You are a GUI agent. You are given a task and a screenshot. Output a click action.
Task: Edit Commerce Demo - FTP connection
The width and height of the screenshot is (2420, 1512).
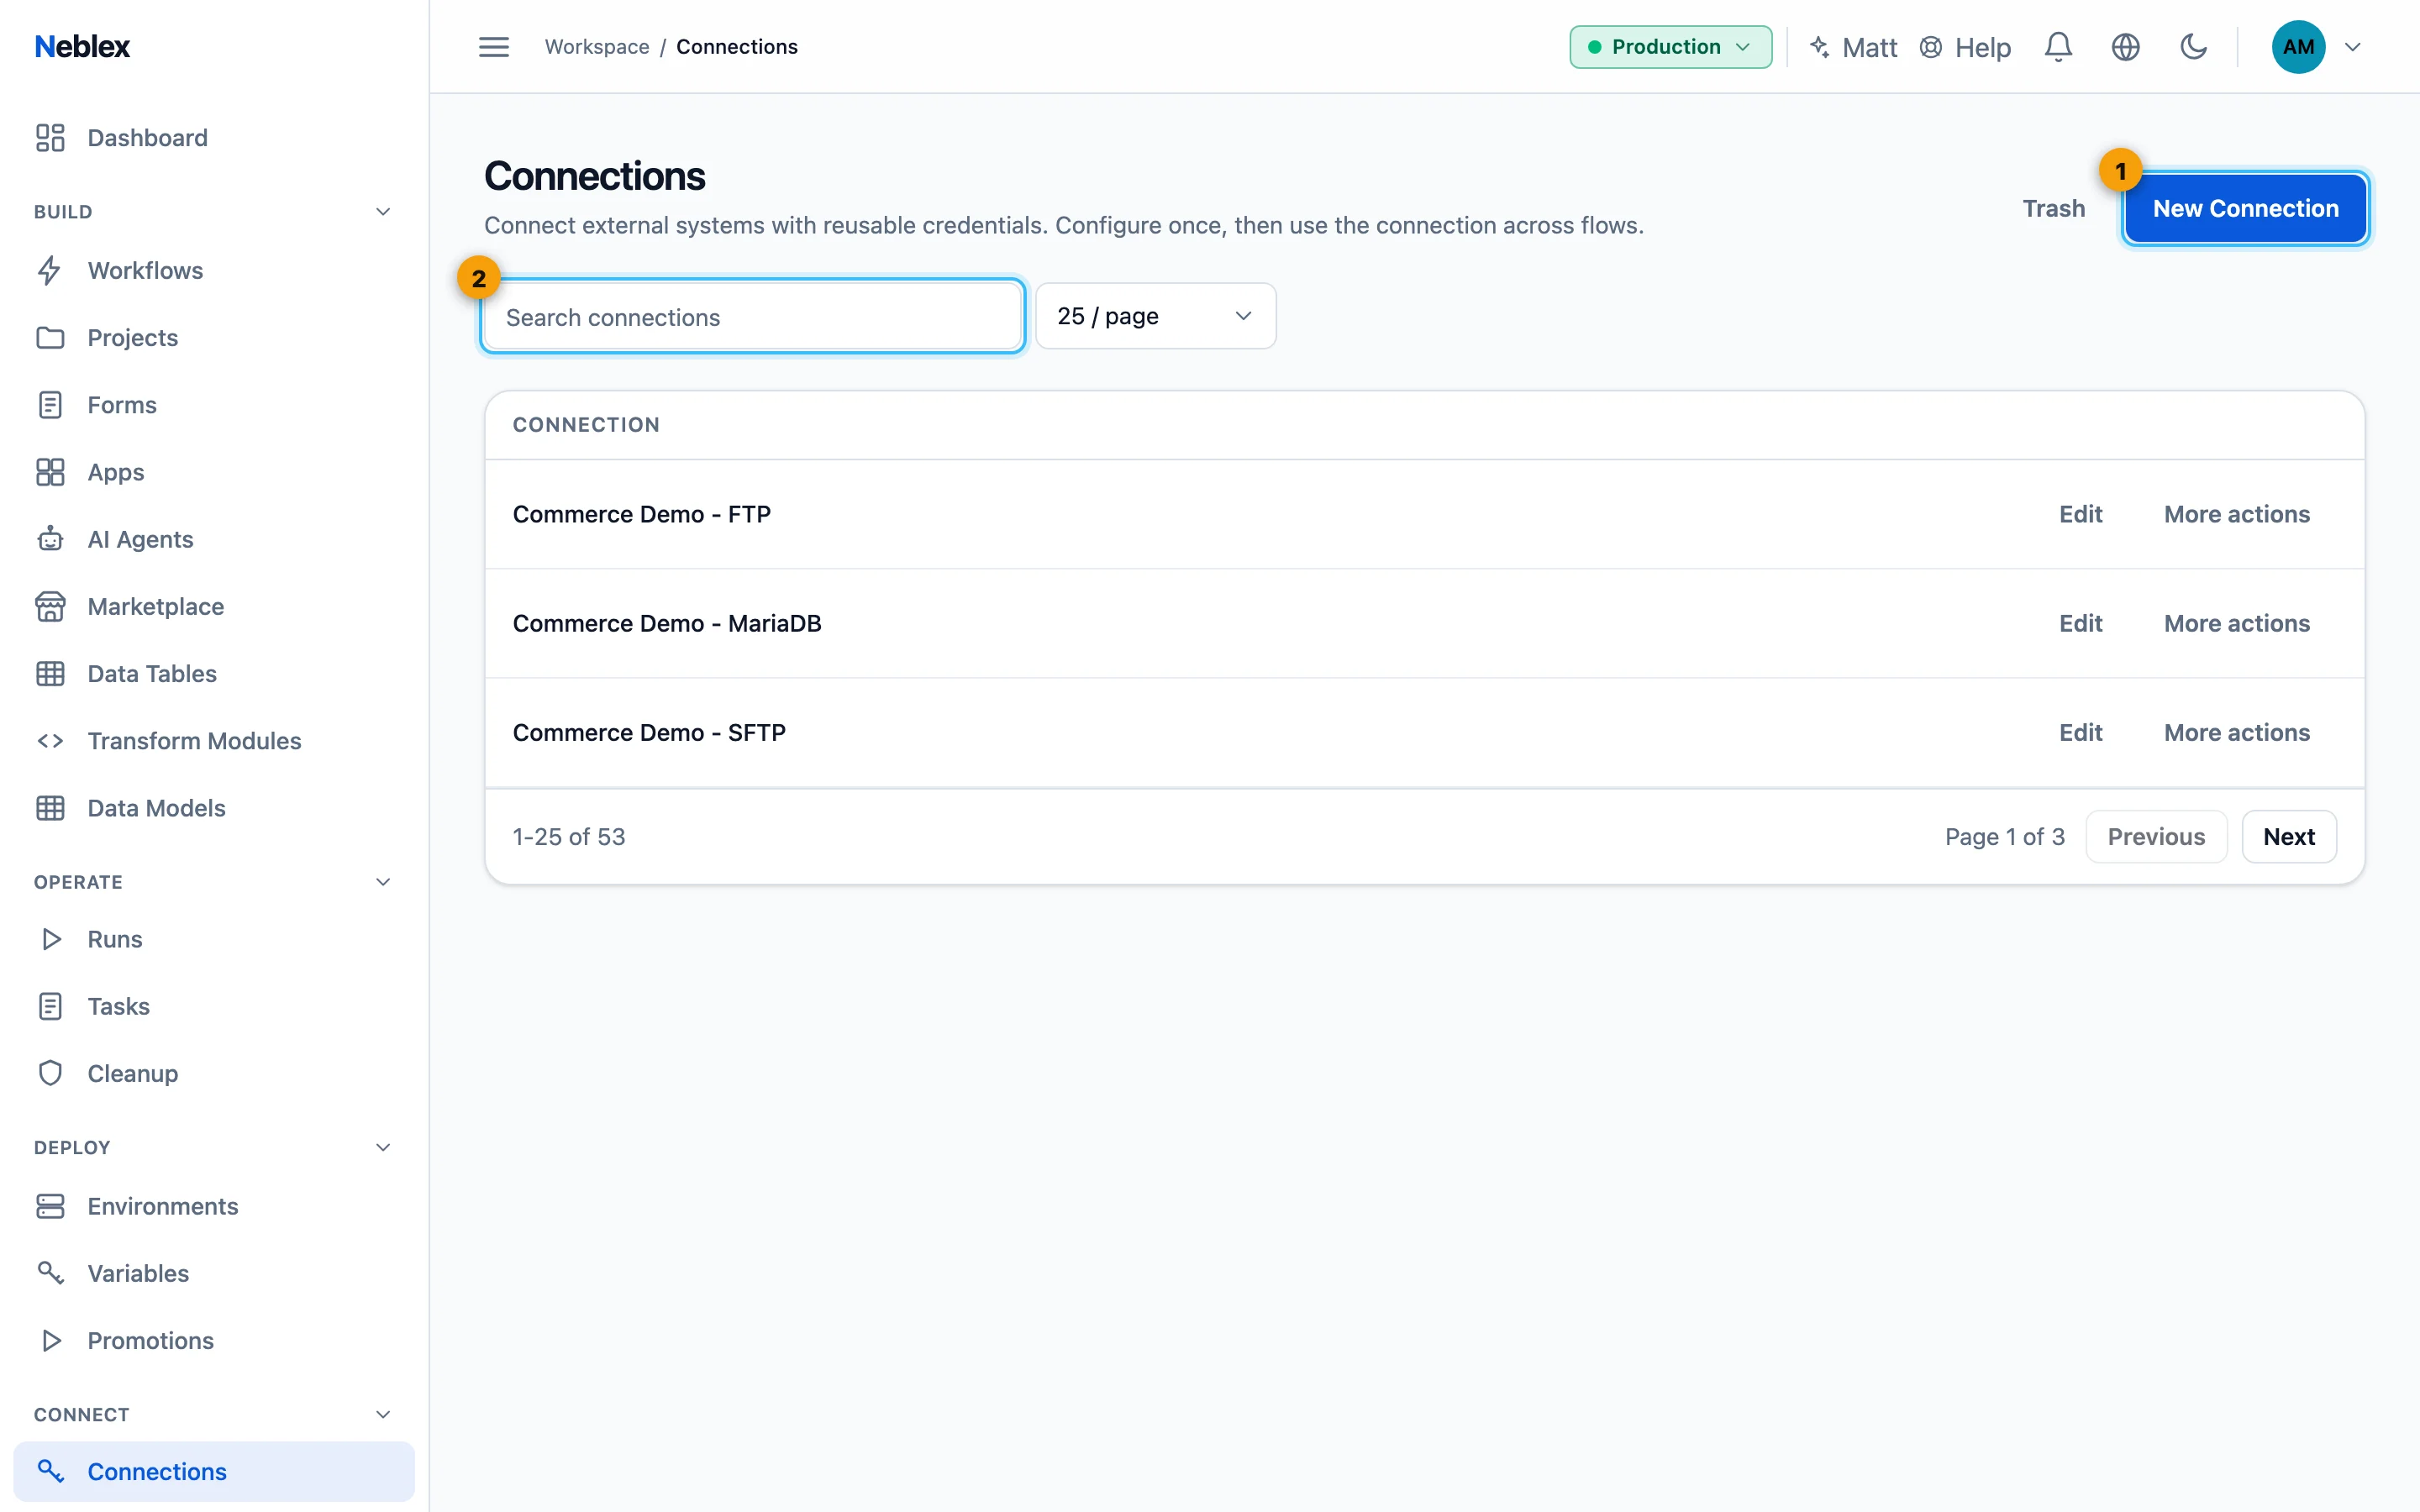pos(2080,514)
